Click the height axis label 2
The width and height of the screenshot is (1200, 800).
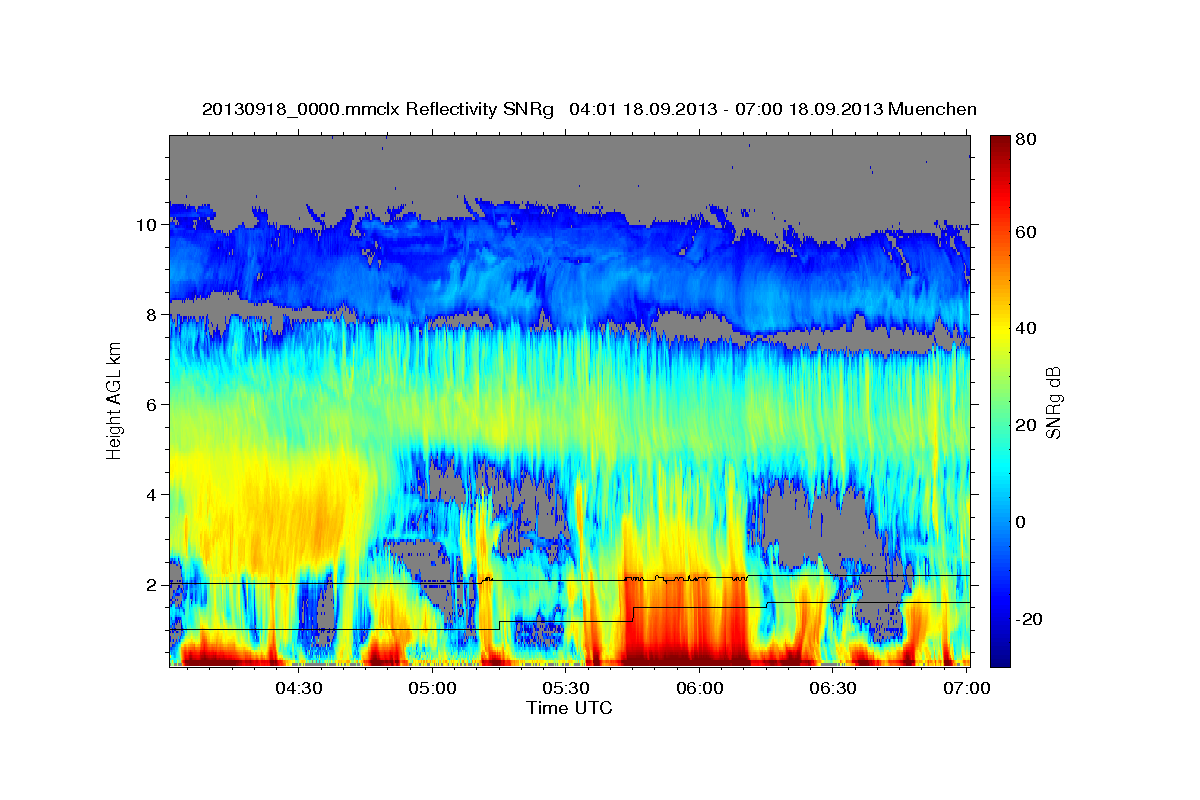(x=153, y=585)
